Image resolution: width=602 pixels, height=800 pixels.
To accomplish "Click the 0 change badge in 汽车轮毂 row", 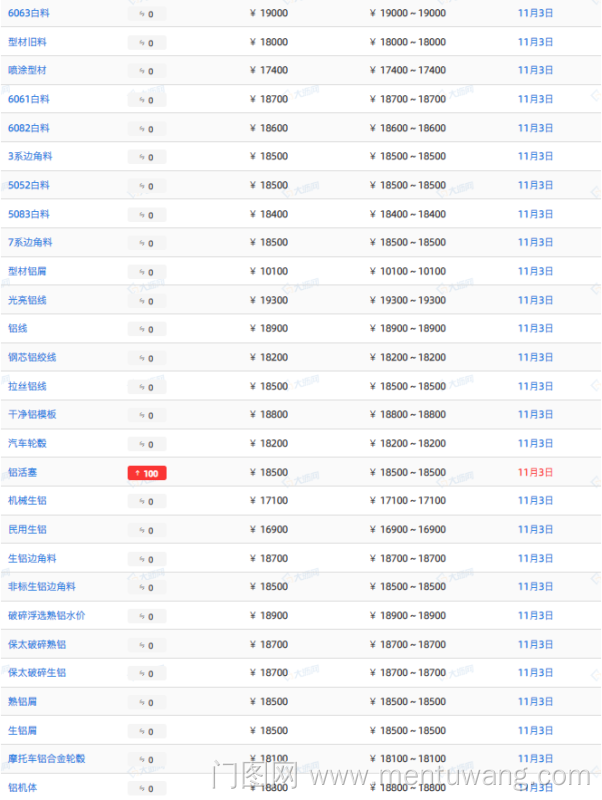I will 147,444.
